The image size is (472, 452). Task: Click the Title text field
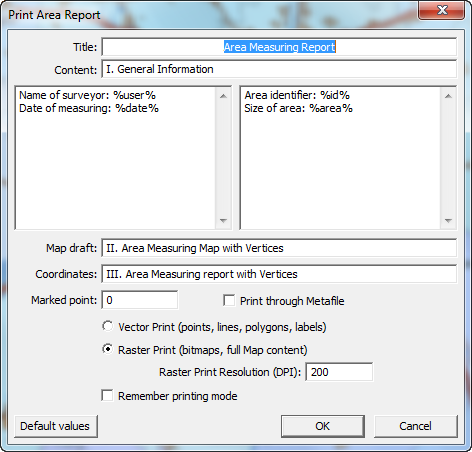pyautogui.click(x=279, y=47)
